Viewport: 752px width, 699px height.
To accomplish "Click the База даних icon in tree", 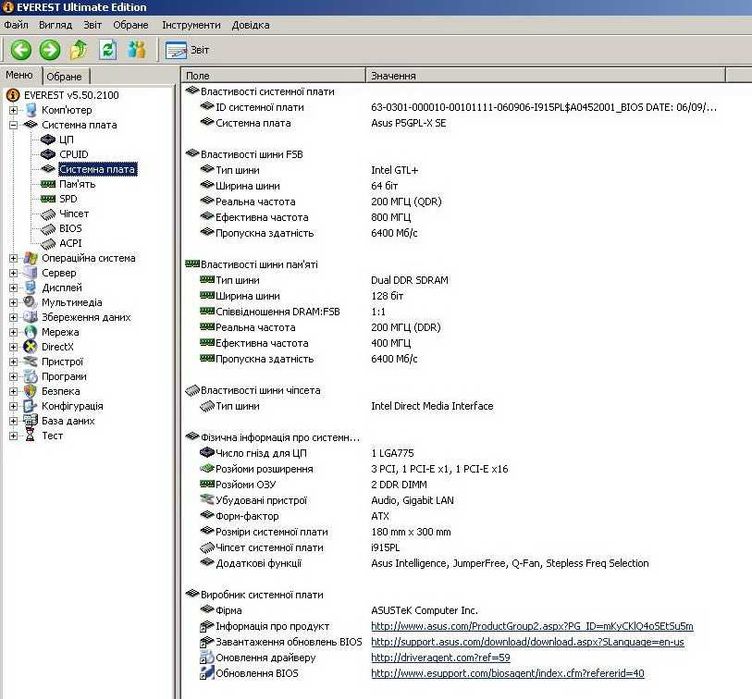I will point(31,421).
